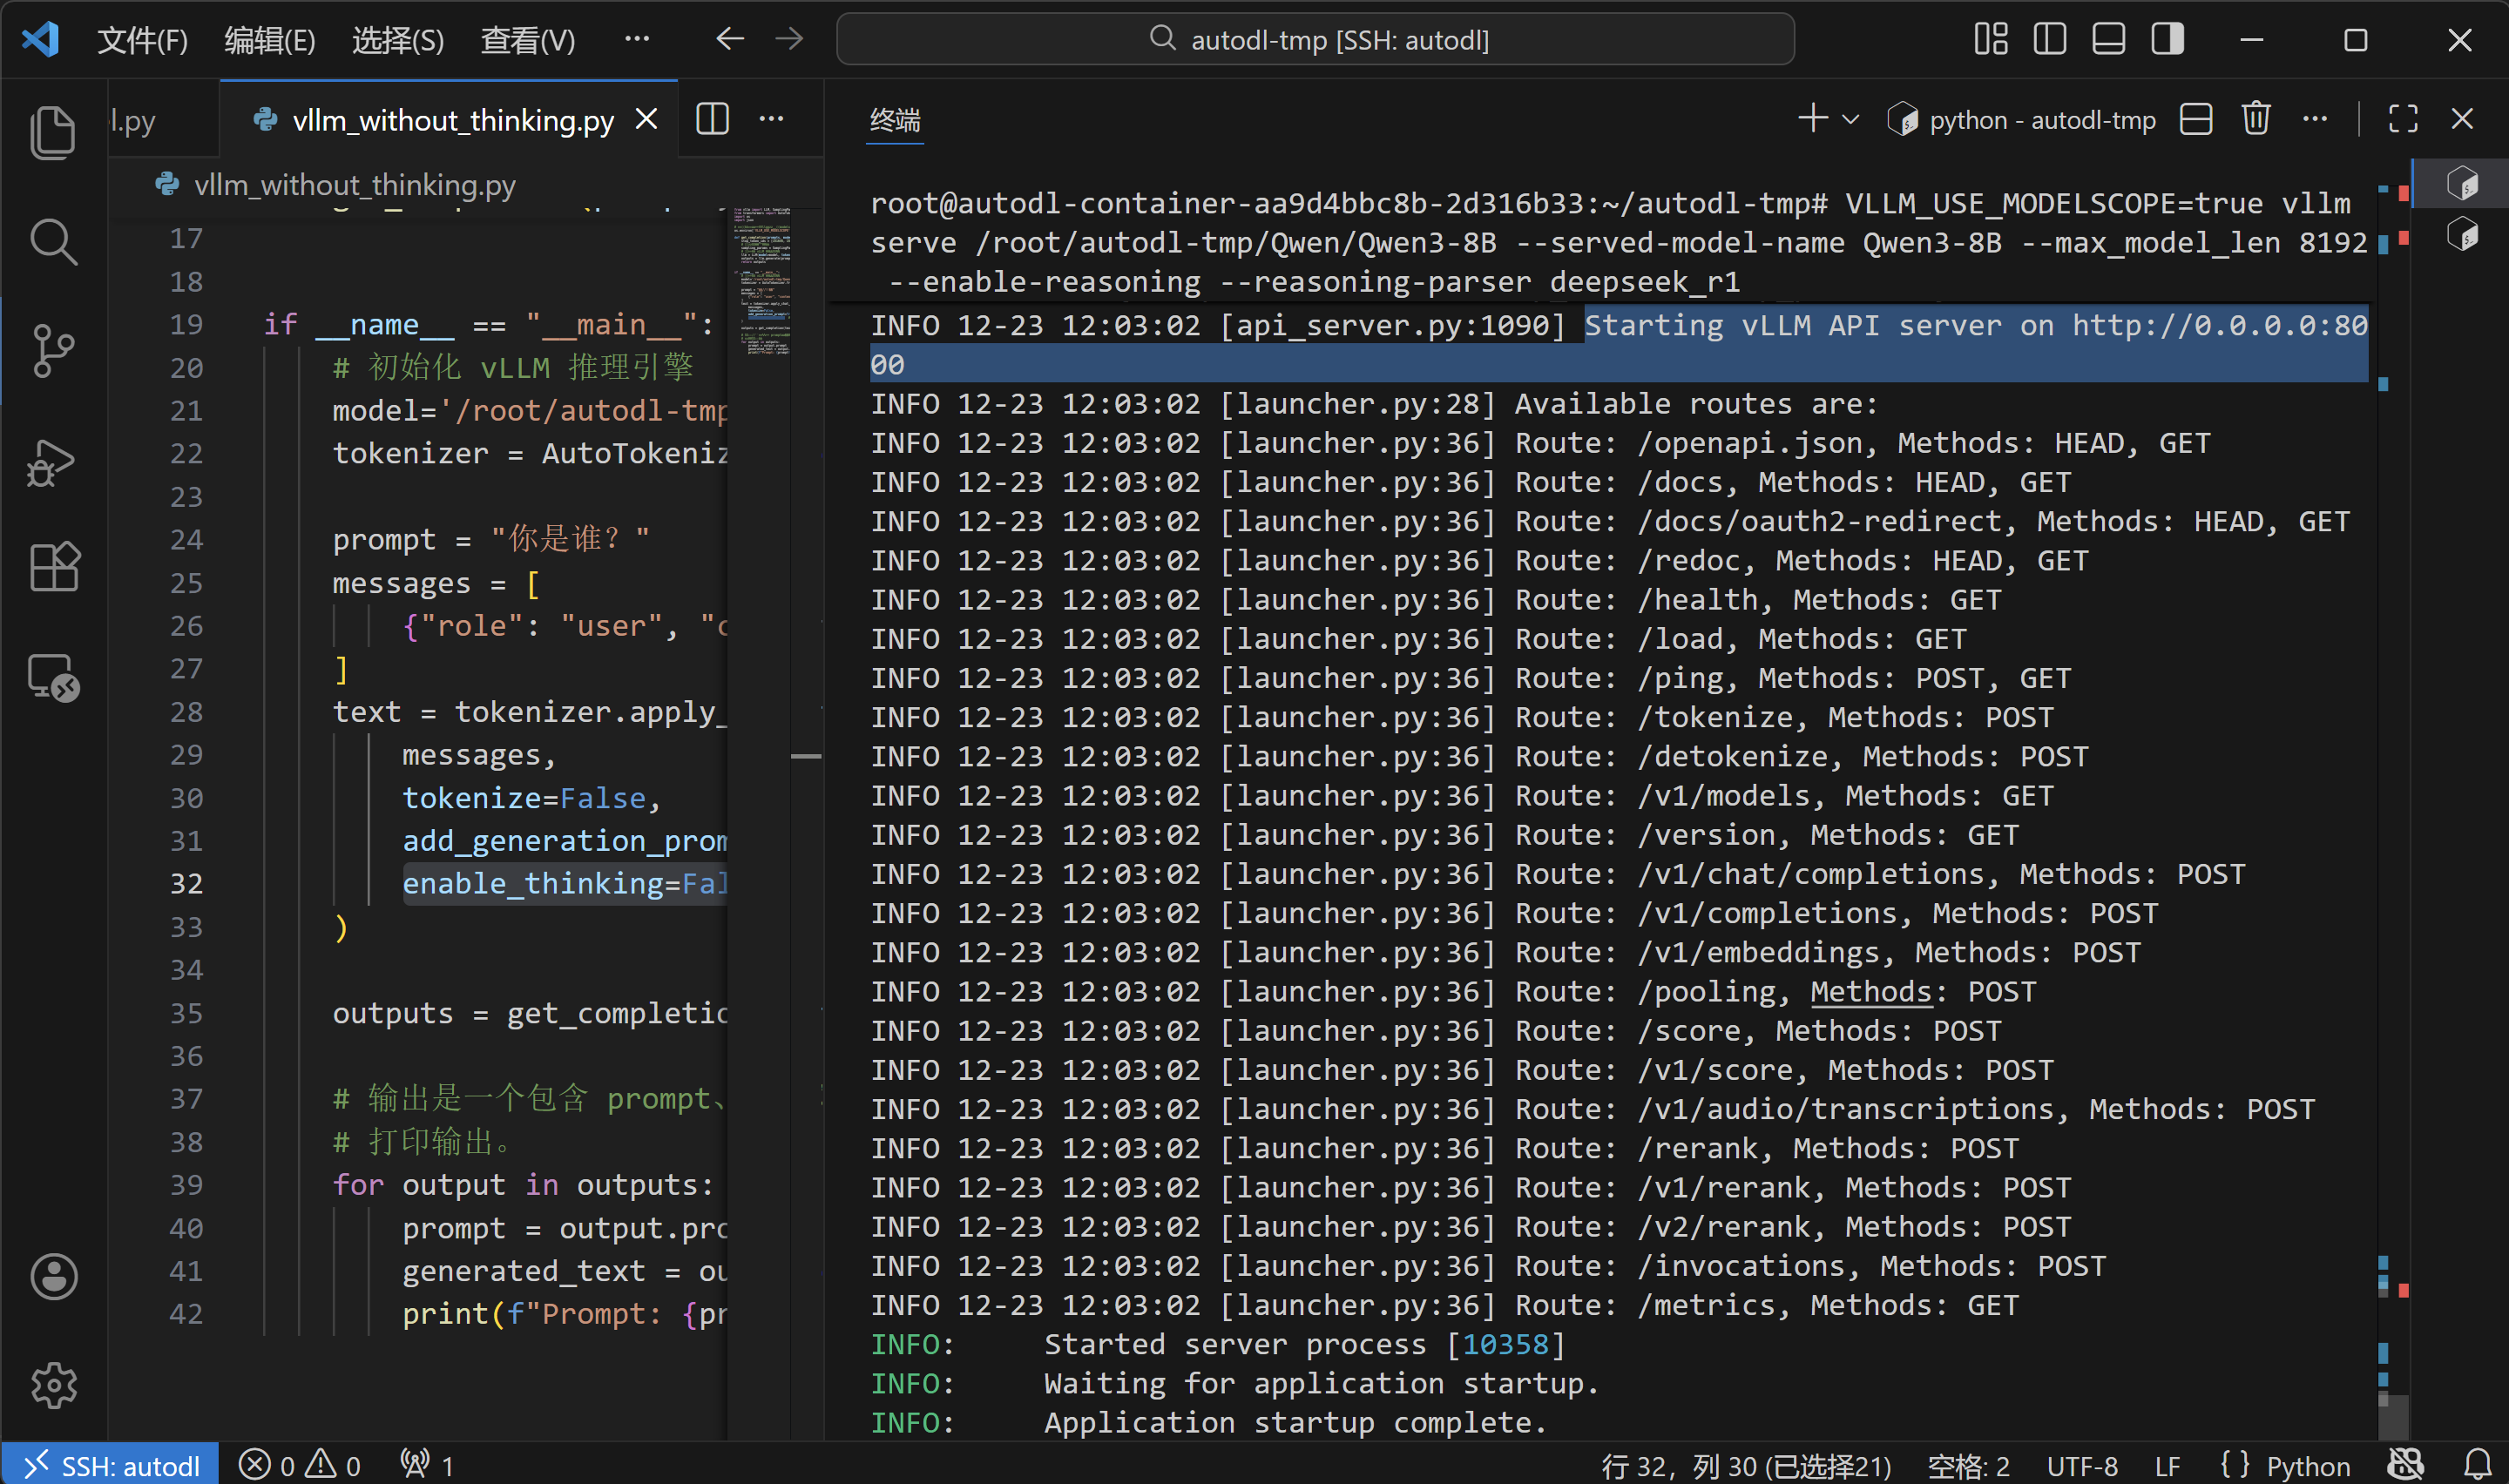Open the Search view in activity bar
The height and width of the screenshot is (1484, 2509).
tap(52, 242)
